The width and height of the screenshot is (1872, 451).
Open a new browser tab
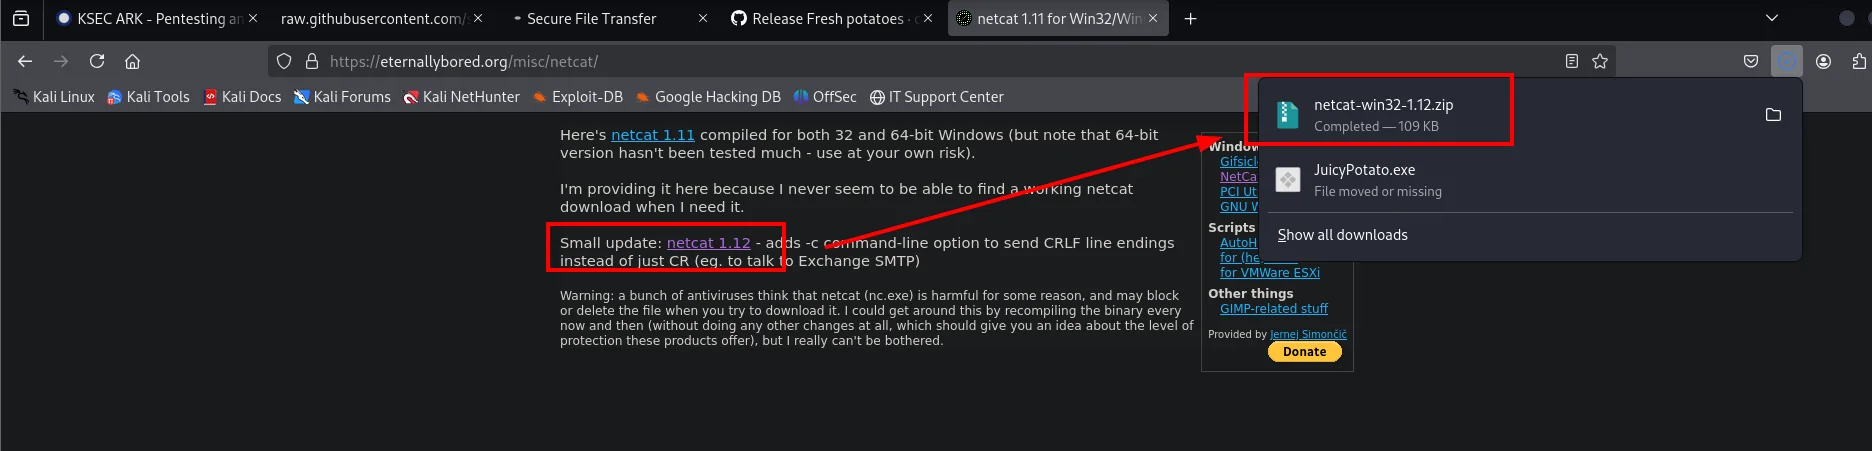[x=1190, y=19]
